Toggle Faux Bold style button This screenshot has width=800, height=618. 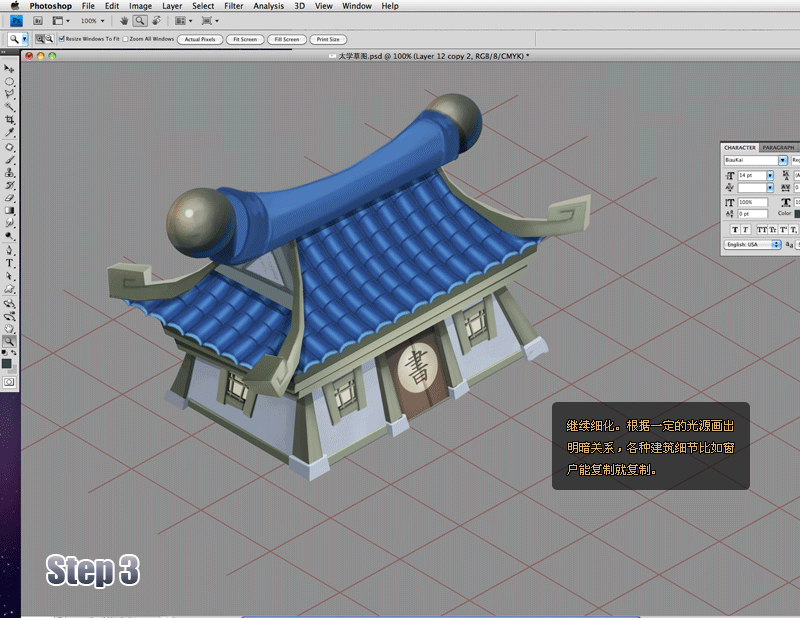[735, 230]
